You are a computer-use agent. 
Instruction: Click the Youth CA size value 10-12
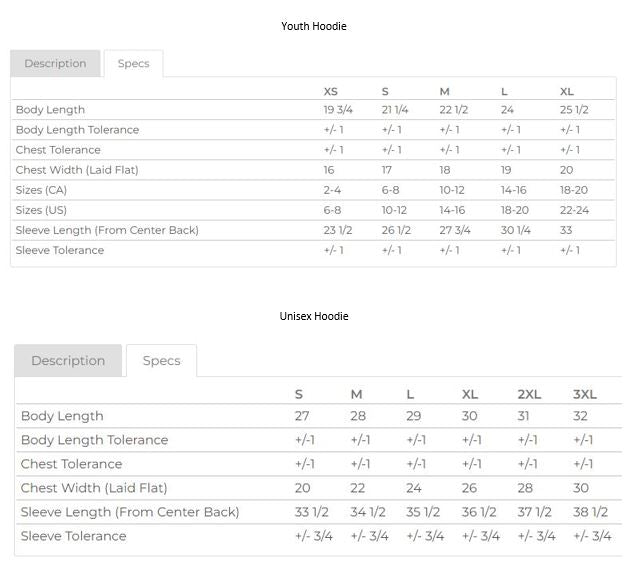click(x=452, y=190)
